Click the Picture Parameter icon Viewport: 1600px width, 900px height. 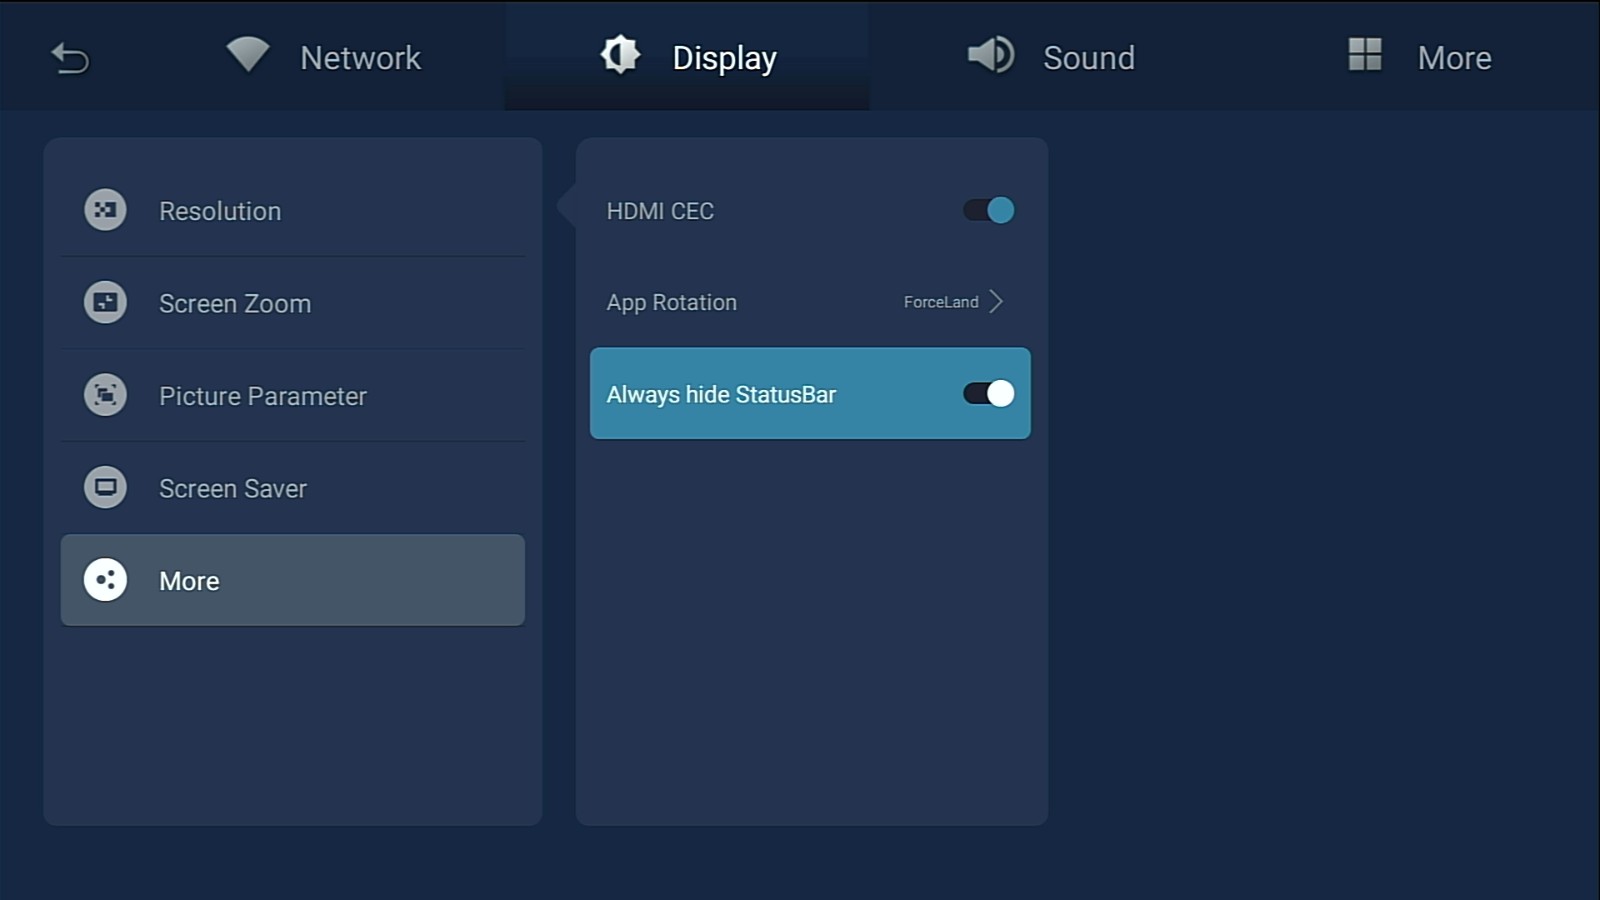point(105,396)
